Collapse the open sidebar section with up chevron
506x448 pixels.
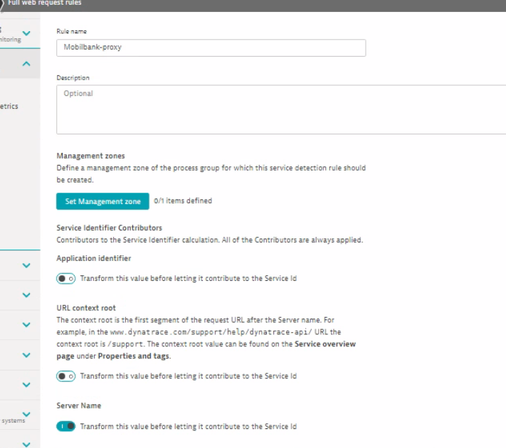26,64
